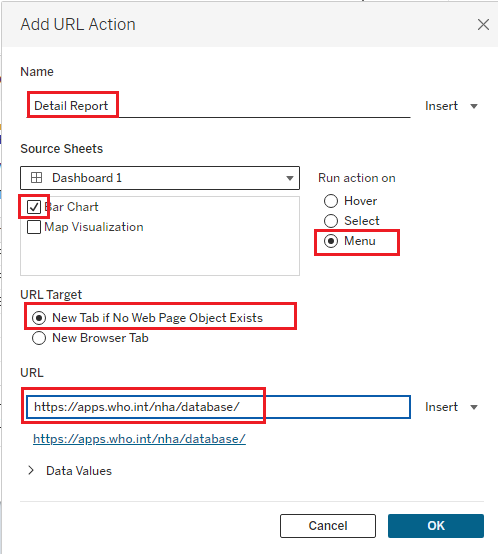Click the dashboard grid icon in Source Sheets
The height and width of the screenshot is (554, 498).
[36, 177]
